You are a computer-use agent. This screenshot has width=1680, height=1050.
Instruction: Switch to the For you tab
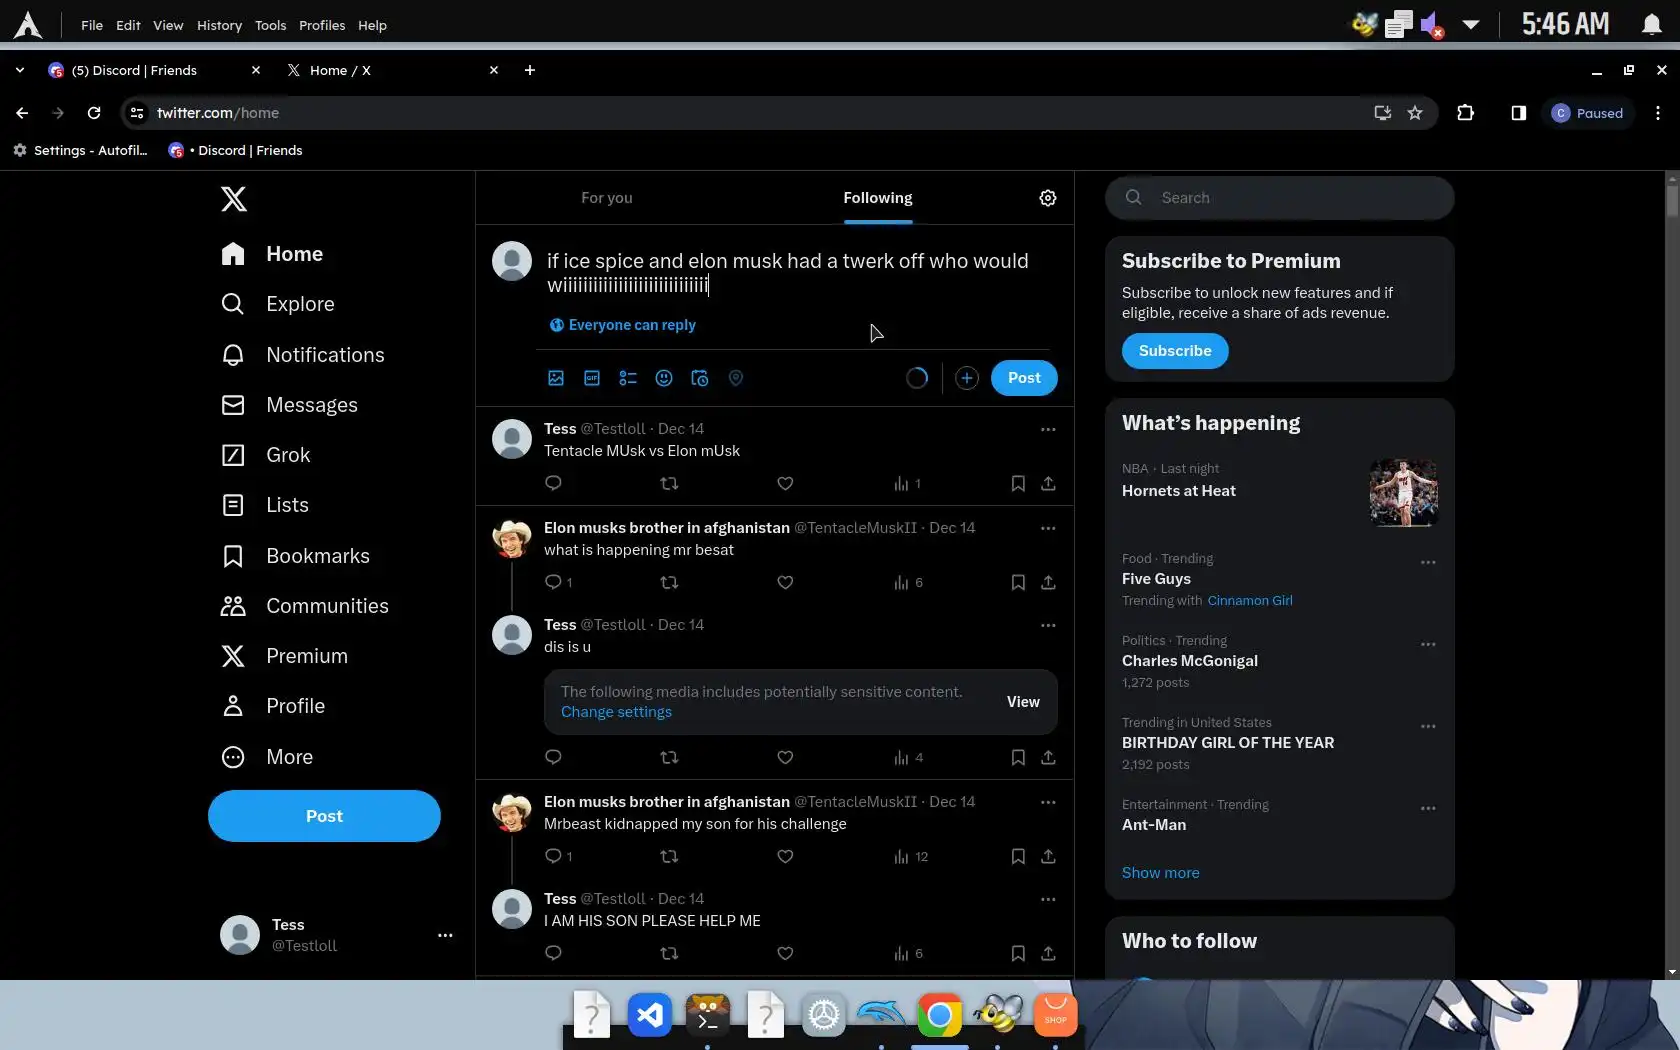pos(606,198)
